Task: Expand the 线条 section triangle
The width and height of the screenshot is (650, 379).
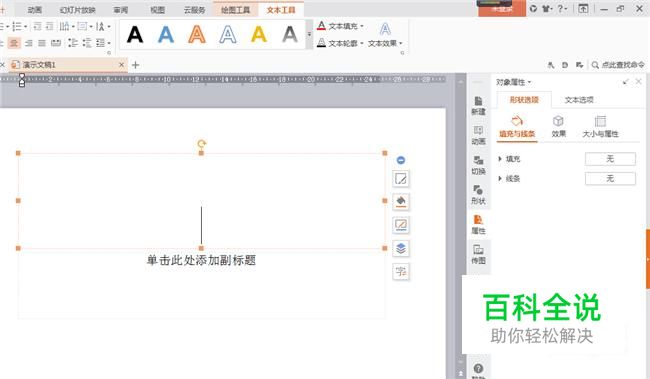Action: coord(500,179)
